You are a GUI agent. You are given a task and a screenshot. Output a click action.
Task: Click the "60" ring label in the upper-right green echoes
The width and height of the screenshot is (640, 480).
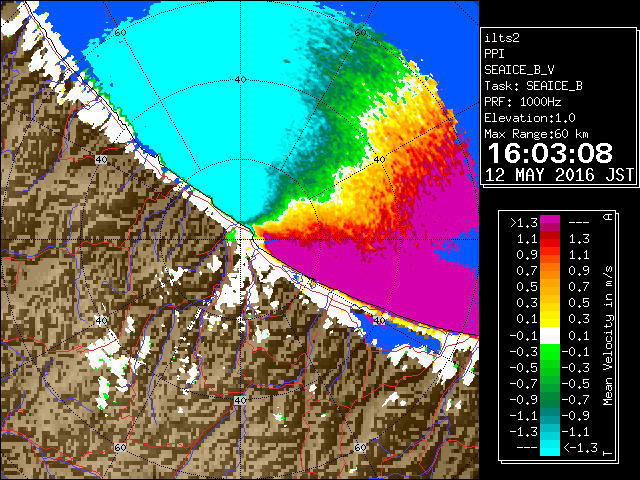[360, 32]
